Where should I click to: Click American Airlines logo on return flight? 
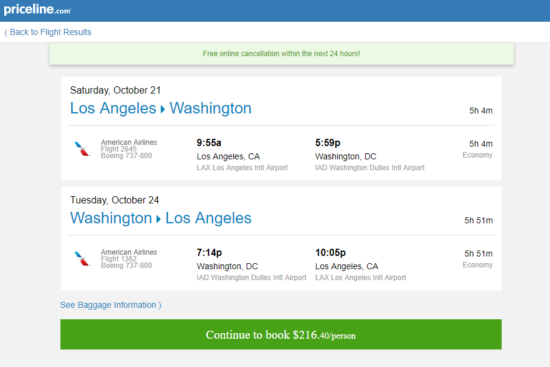click(x=82, y=259)
